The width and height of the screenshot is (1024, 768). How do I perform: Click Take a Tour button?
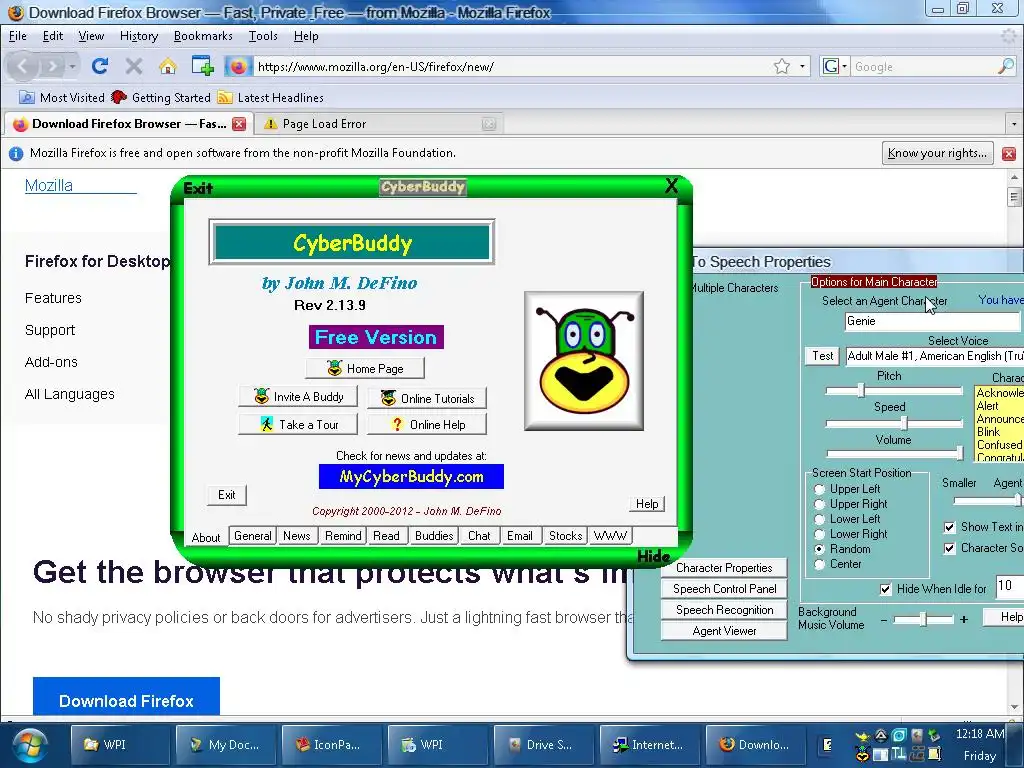coord(298,424)
